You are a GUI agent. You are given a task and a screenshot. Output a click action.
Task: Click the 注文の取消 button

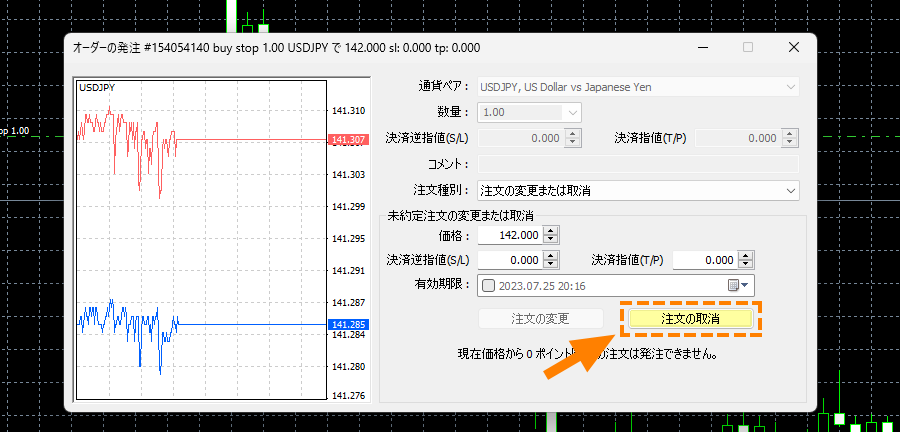point(690,318)
